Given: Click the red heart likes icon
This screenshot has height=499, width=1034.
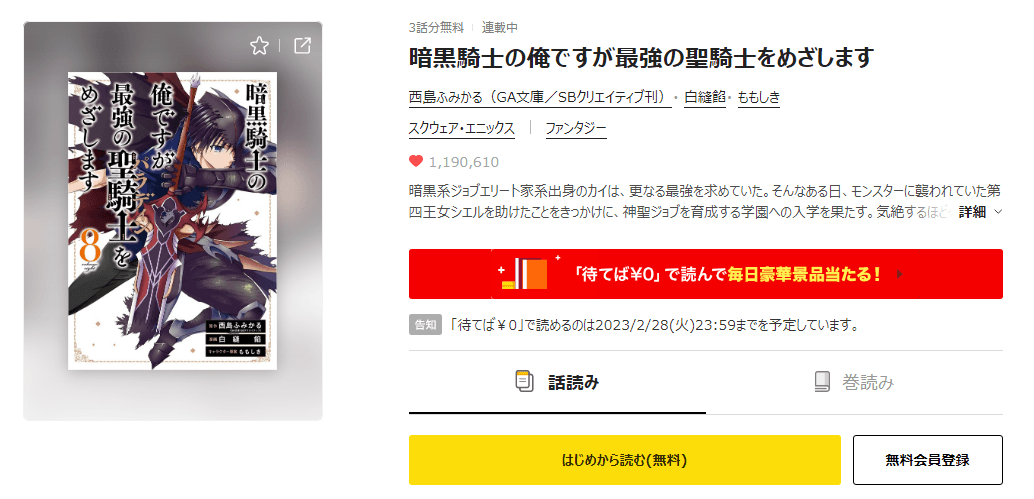Looking at the screenshot, I should [416, 161].
